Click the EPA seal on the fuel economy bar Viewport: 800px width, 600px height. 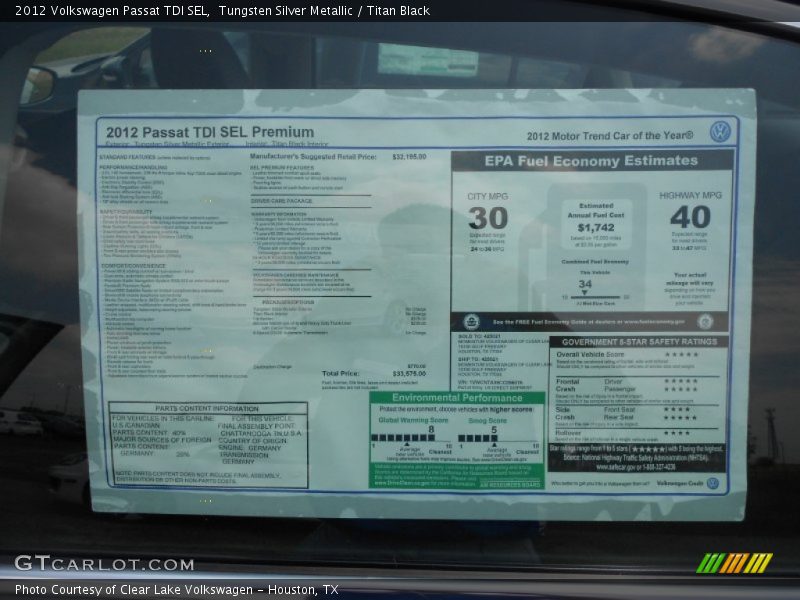point(471,322)
